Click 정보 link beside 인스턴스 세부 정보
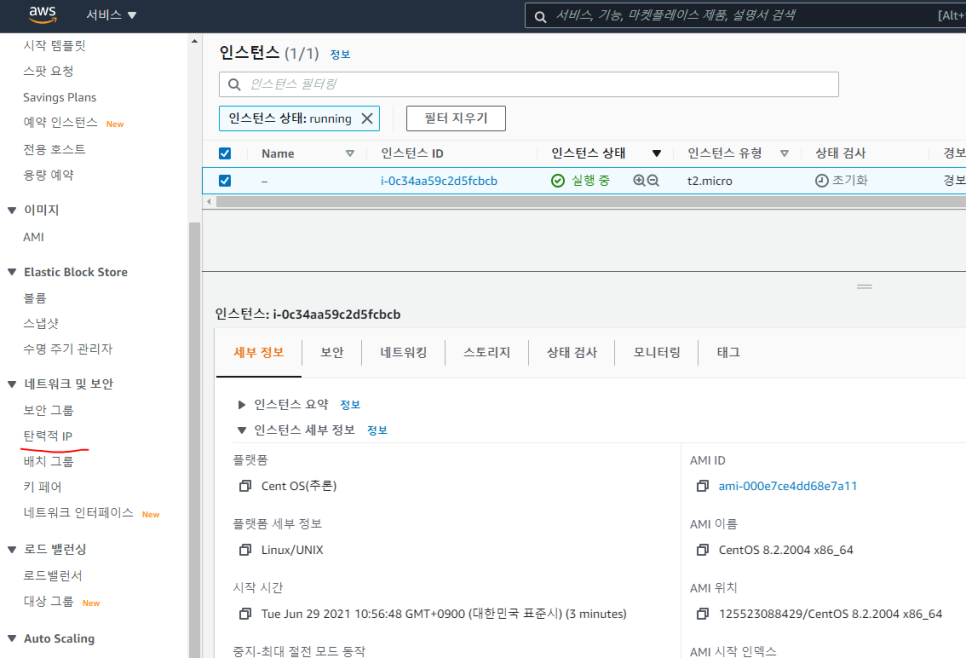This screenshot has height=658, width=966. click(377, 430)
